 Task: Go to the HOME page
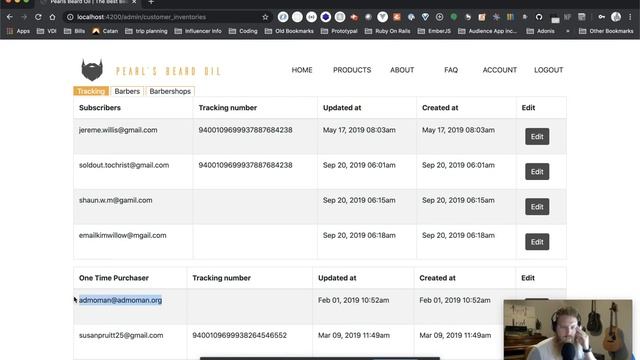coord(302,70)
